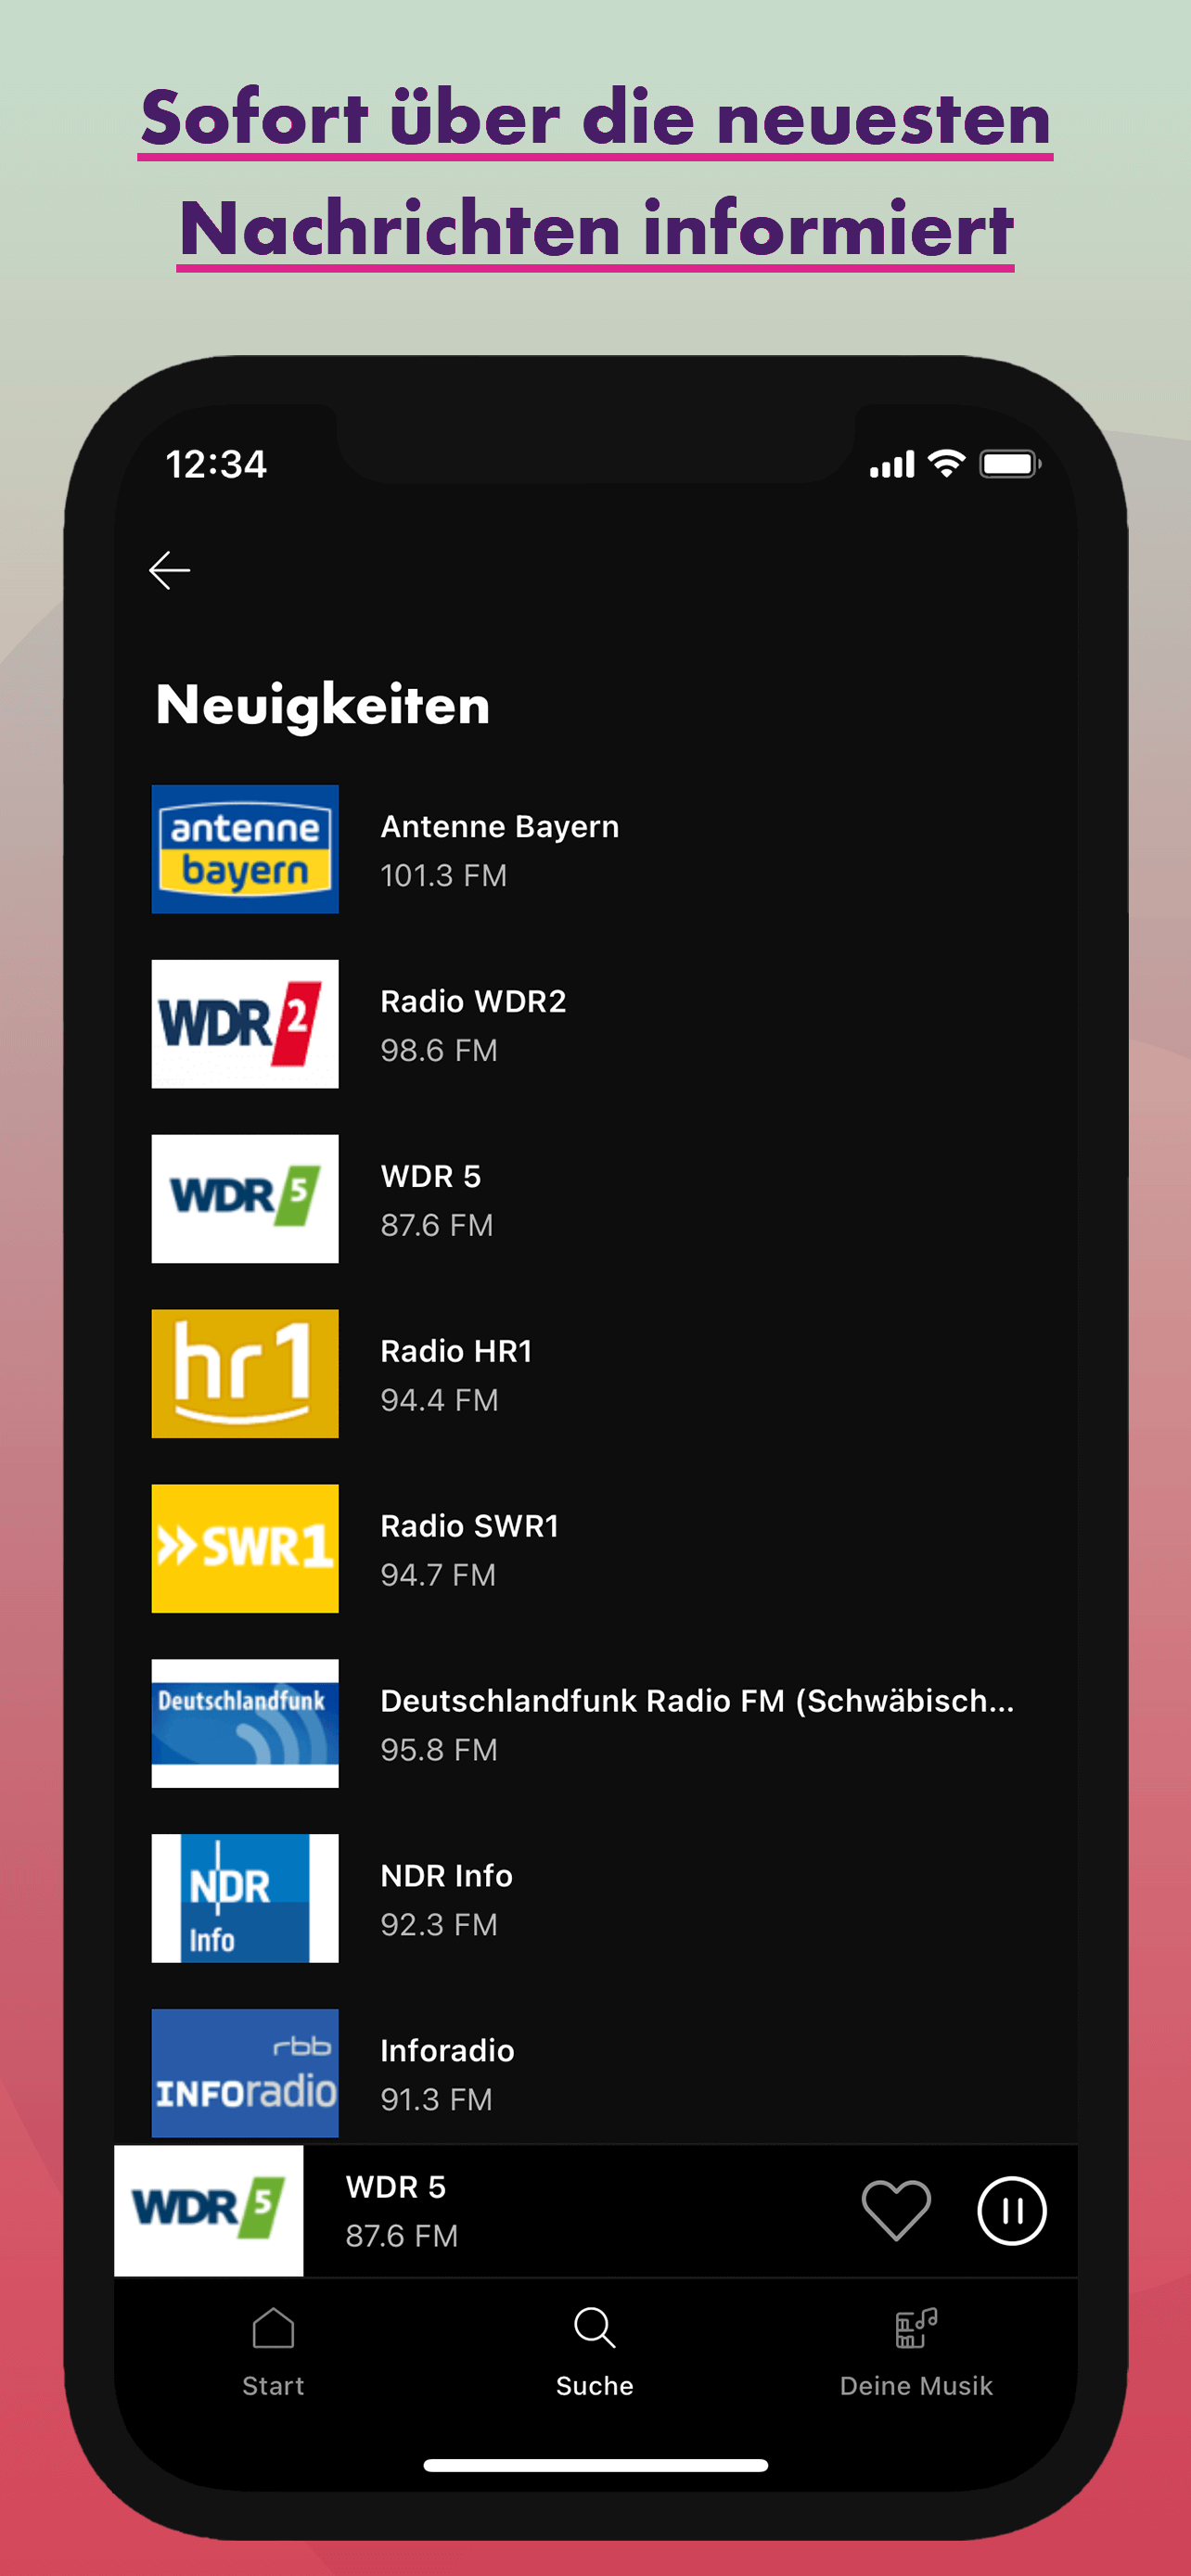Tap the battery status icon
Image resolution: width=1191 pixels, height=2576 pixels.
[1010, 464]
